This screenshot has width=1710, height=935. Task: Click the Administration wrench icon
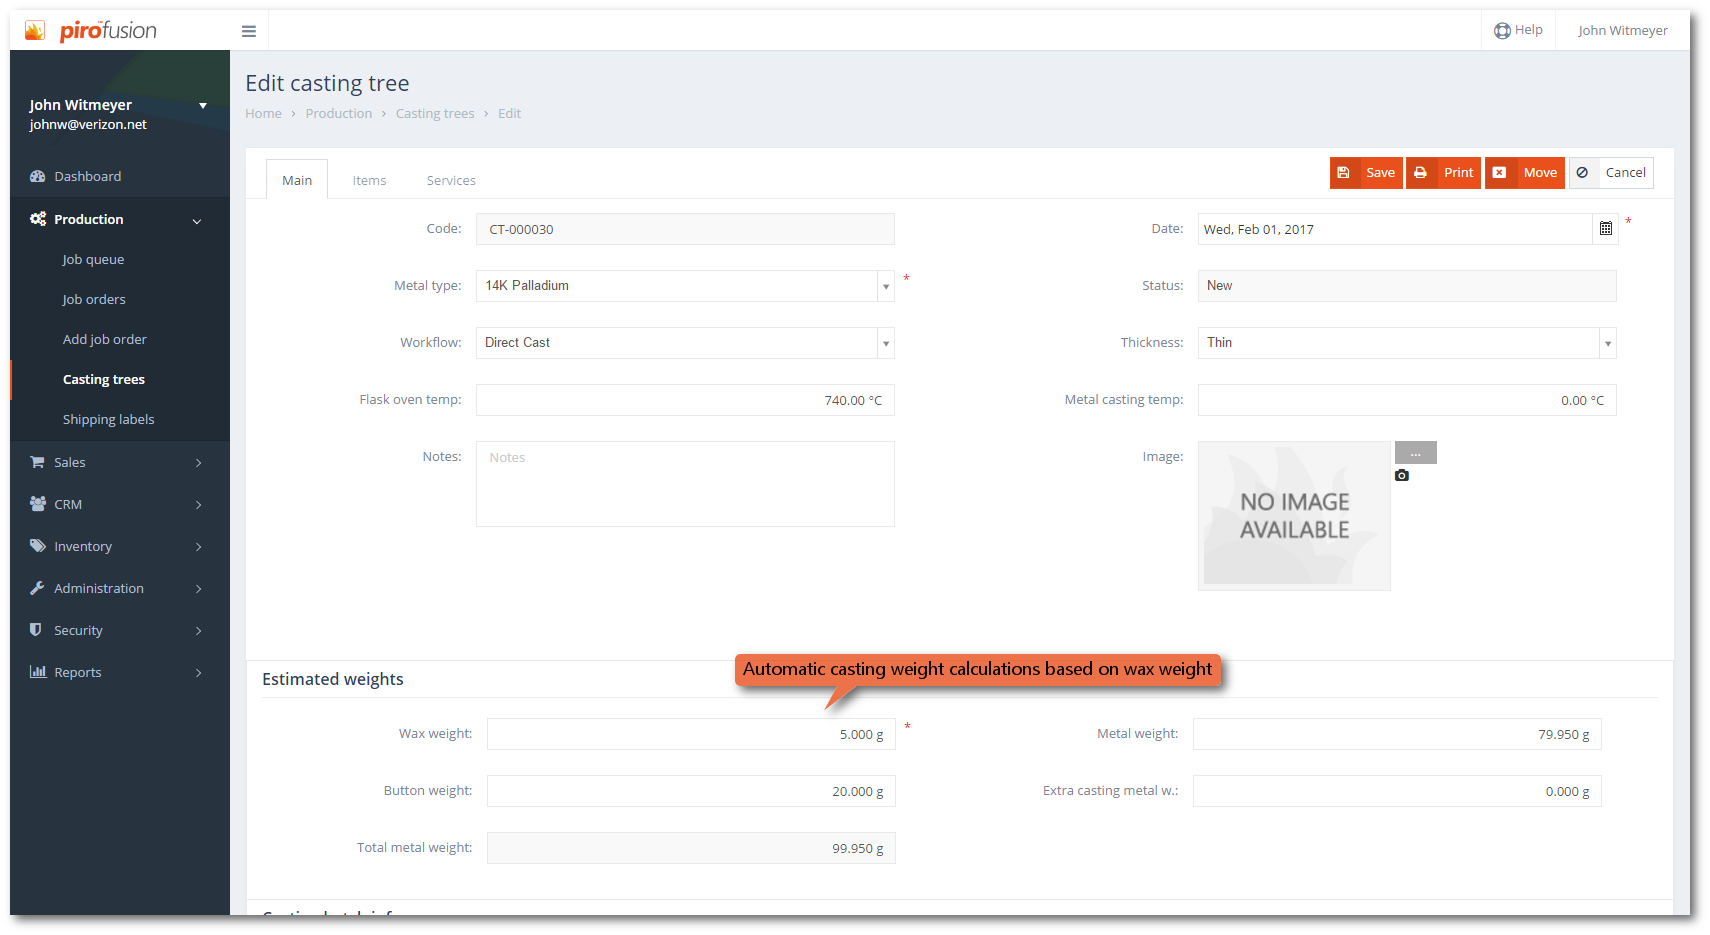point(38,588)
